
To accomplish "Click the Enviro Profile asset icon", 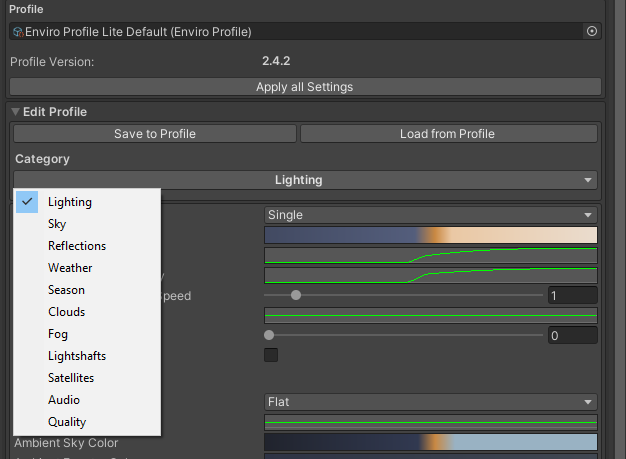I will (x=18, y=32).
